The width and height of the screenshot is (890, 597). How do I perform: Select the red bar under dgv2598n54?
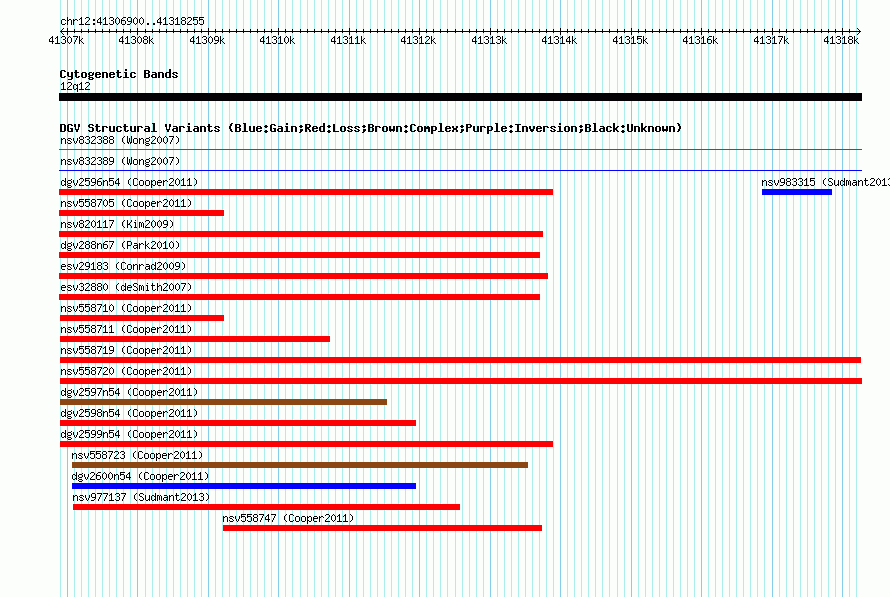tap(237, 423)
